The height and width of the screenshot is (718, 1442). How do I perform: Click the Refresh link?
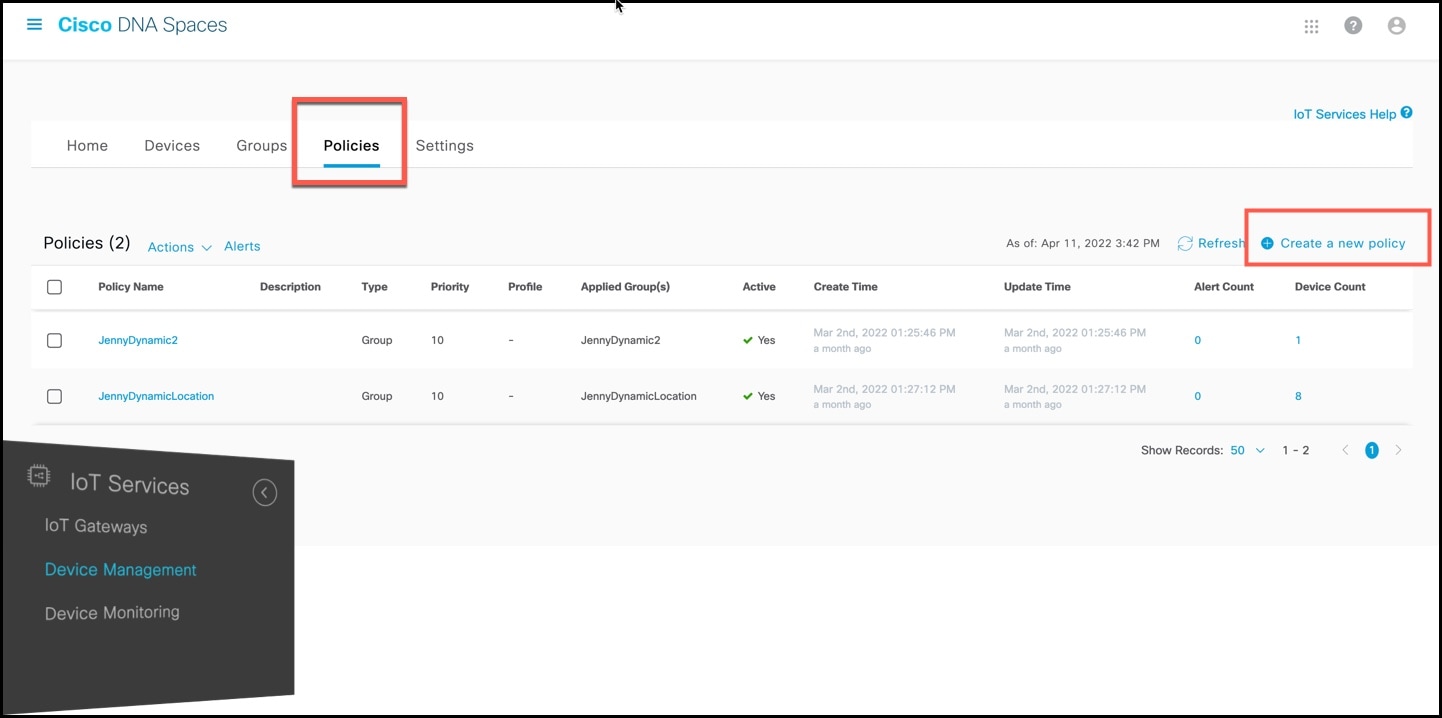tap(1221, 243)
